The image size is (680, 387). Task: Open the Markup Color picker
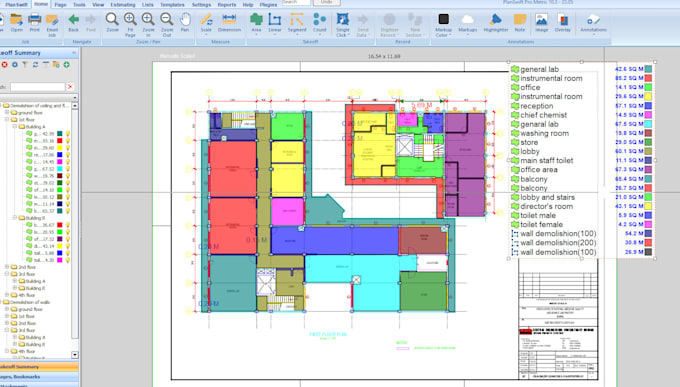tap(444, 25)
